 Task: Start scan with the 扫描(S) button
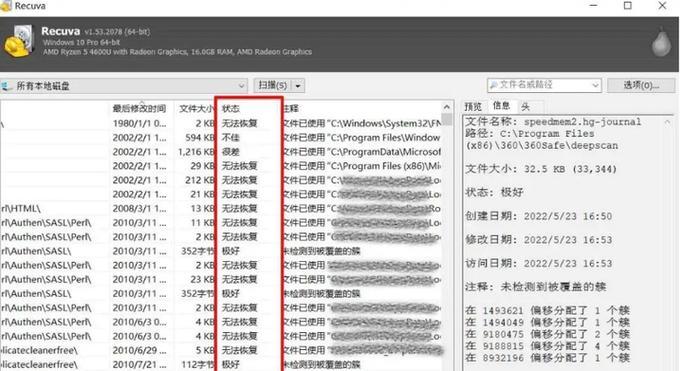tap(273, 85)
